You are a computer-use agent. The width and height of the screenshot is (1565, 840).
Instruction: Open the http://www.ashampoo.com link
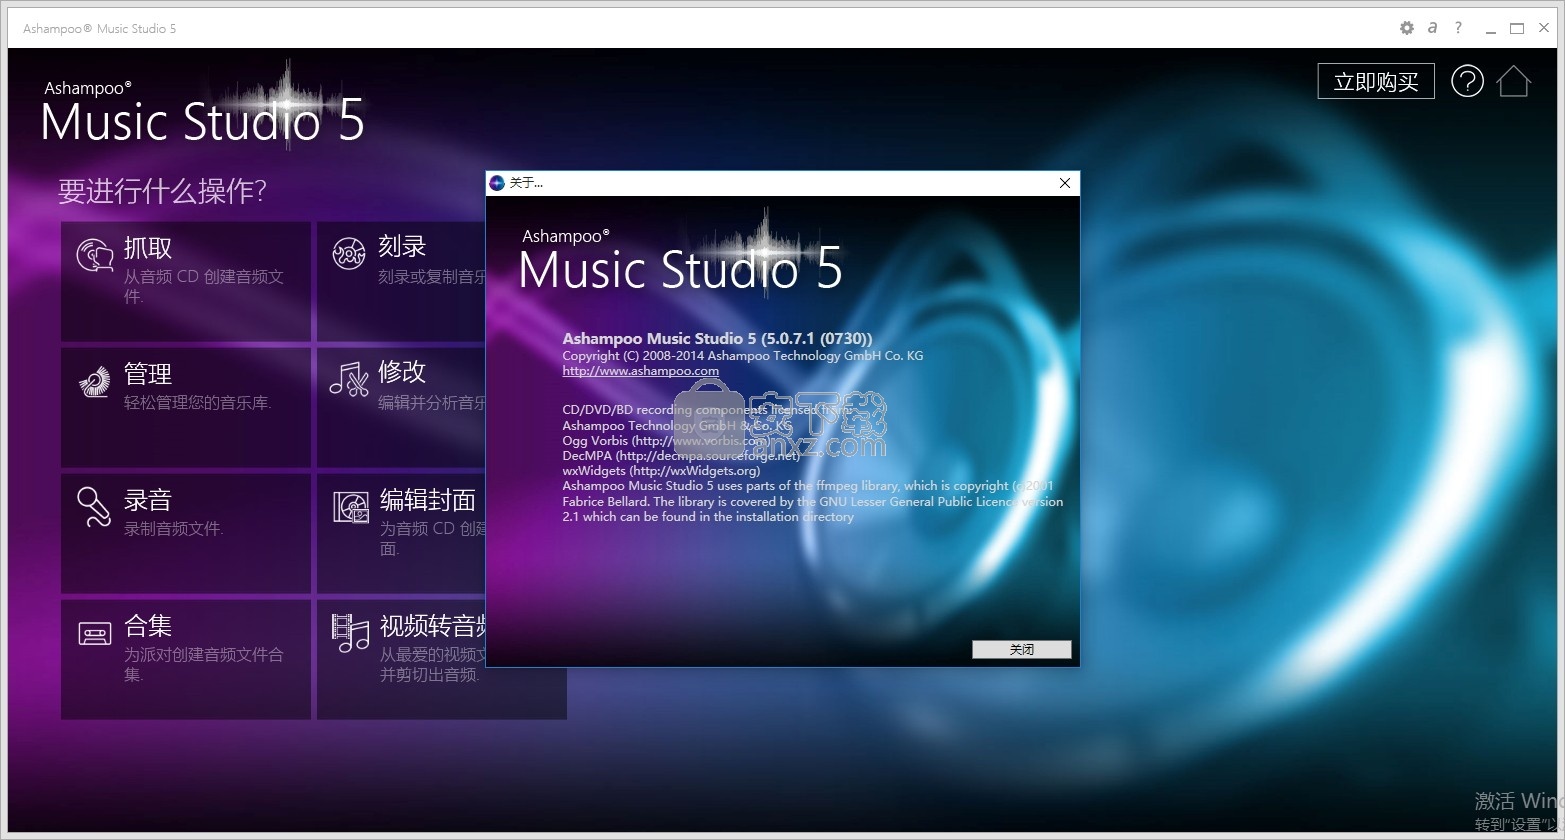click(x=640, y=371)
